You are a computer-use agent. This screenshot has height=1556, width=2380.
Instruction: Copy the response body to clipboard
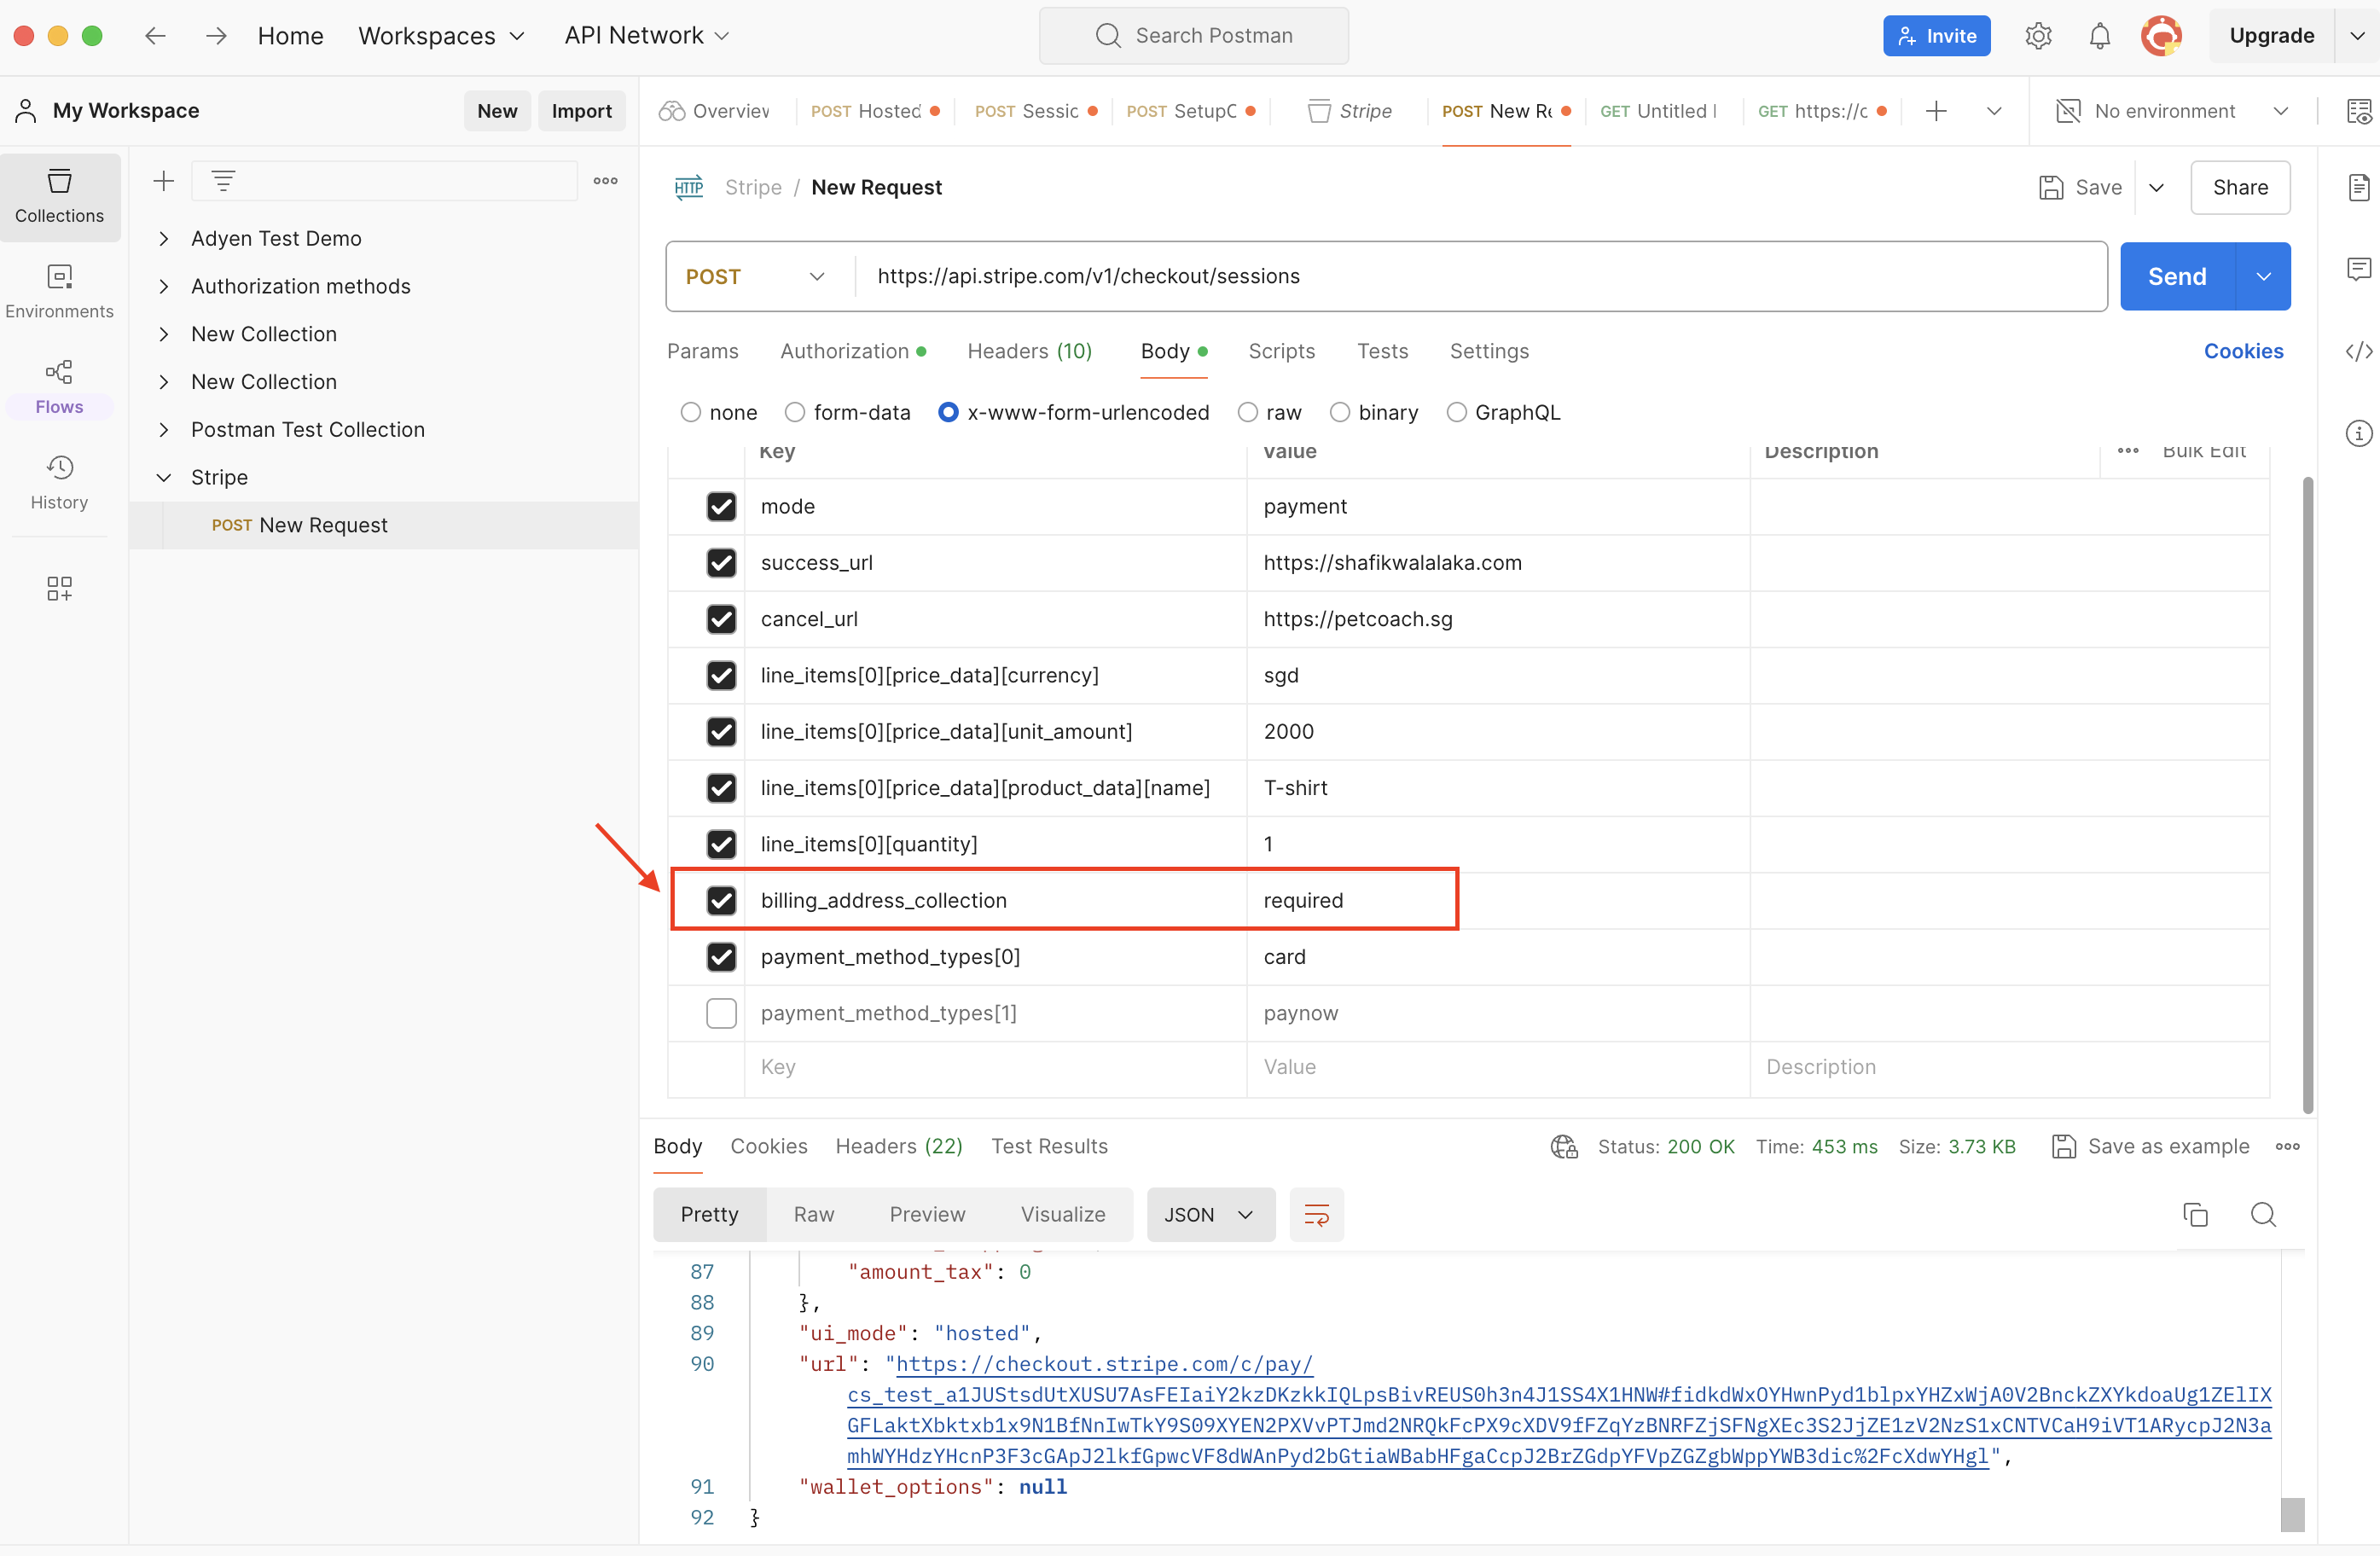(x=2194, y=1214)
